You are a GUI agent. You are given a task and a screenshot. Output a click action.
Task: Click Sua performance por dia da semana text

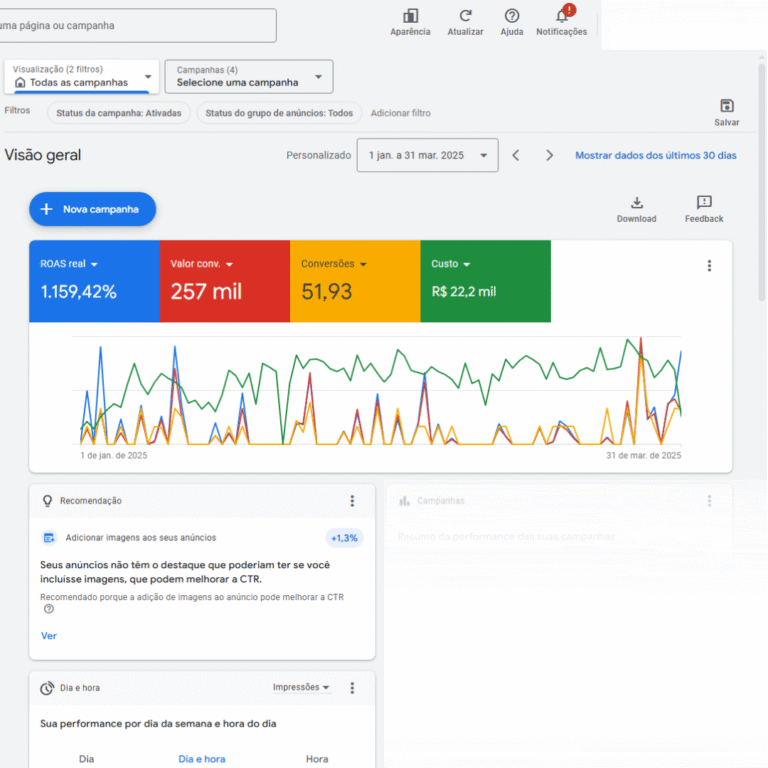[x=158, y=723]
